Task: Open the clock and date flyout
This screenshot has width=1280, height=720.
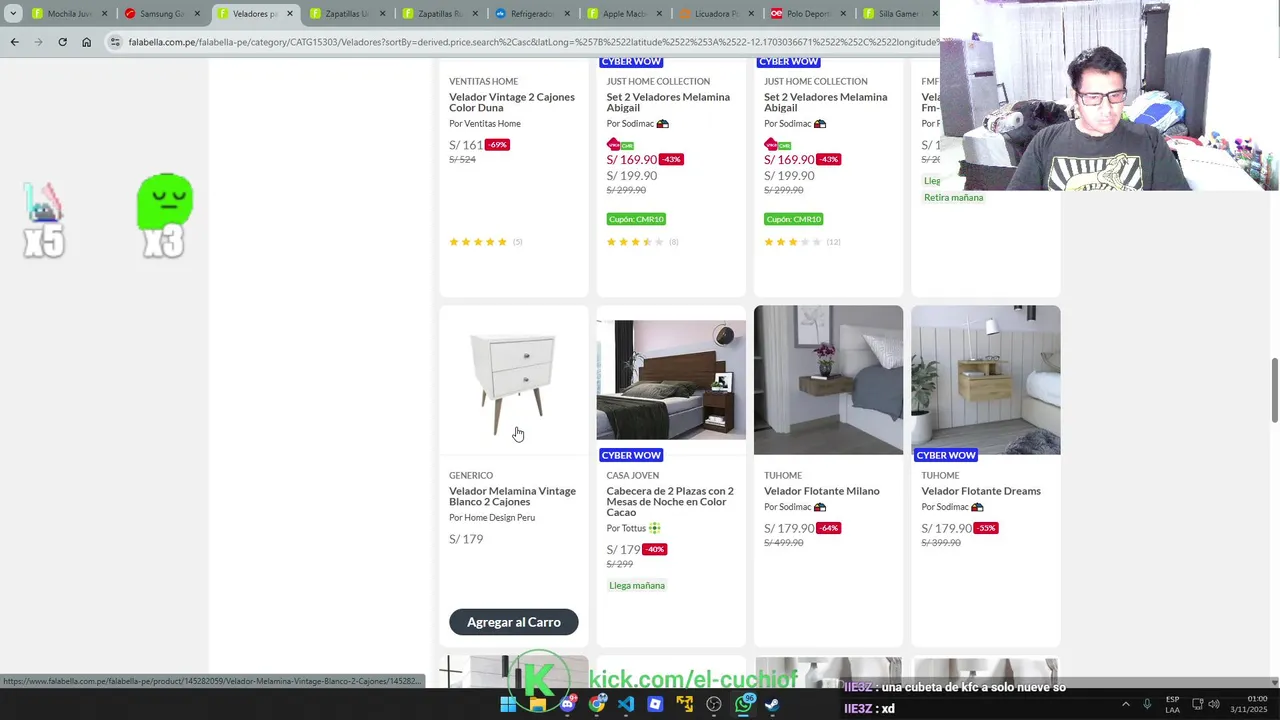Action: tap(1248, 704)
